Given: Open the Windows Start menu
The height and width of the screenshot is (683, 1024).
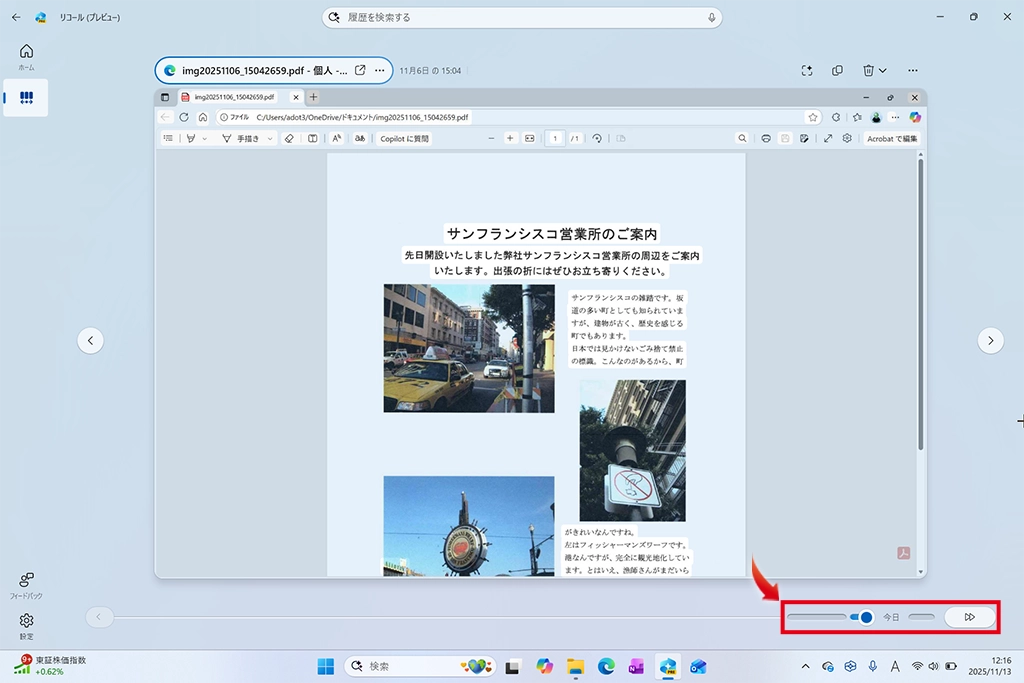Looking at the screenshot, I should click(326, 666).
